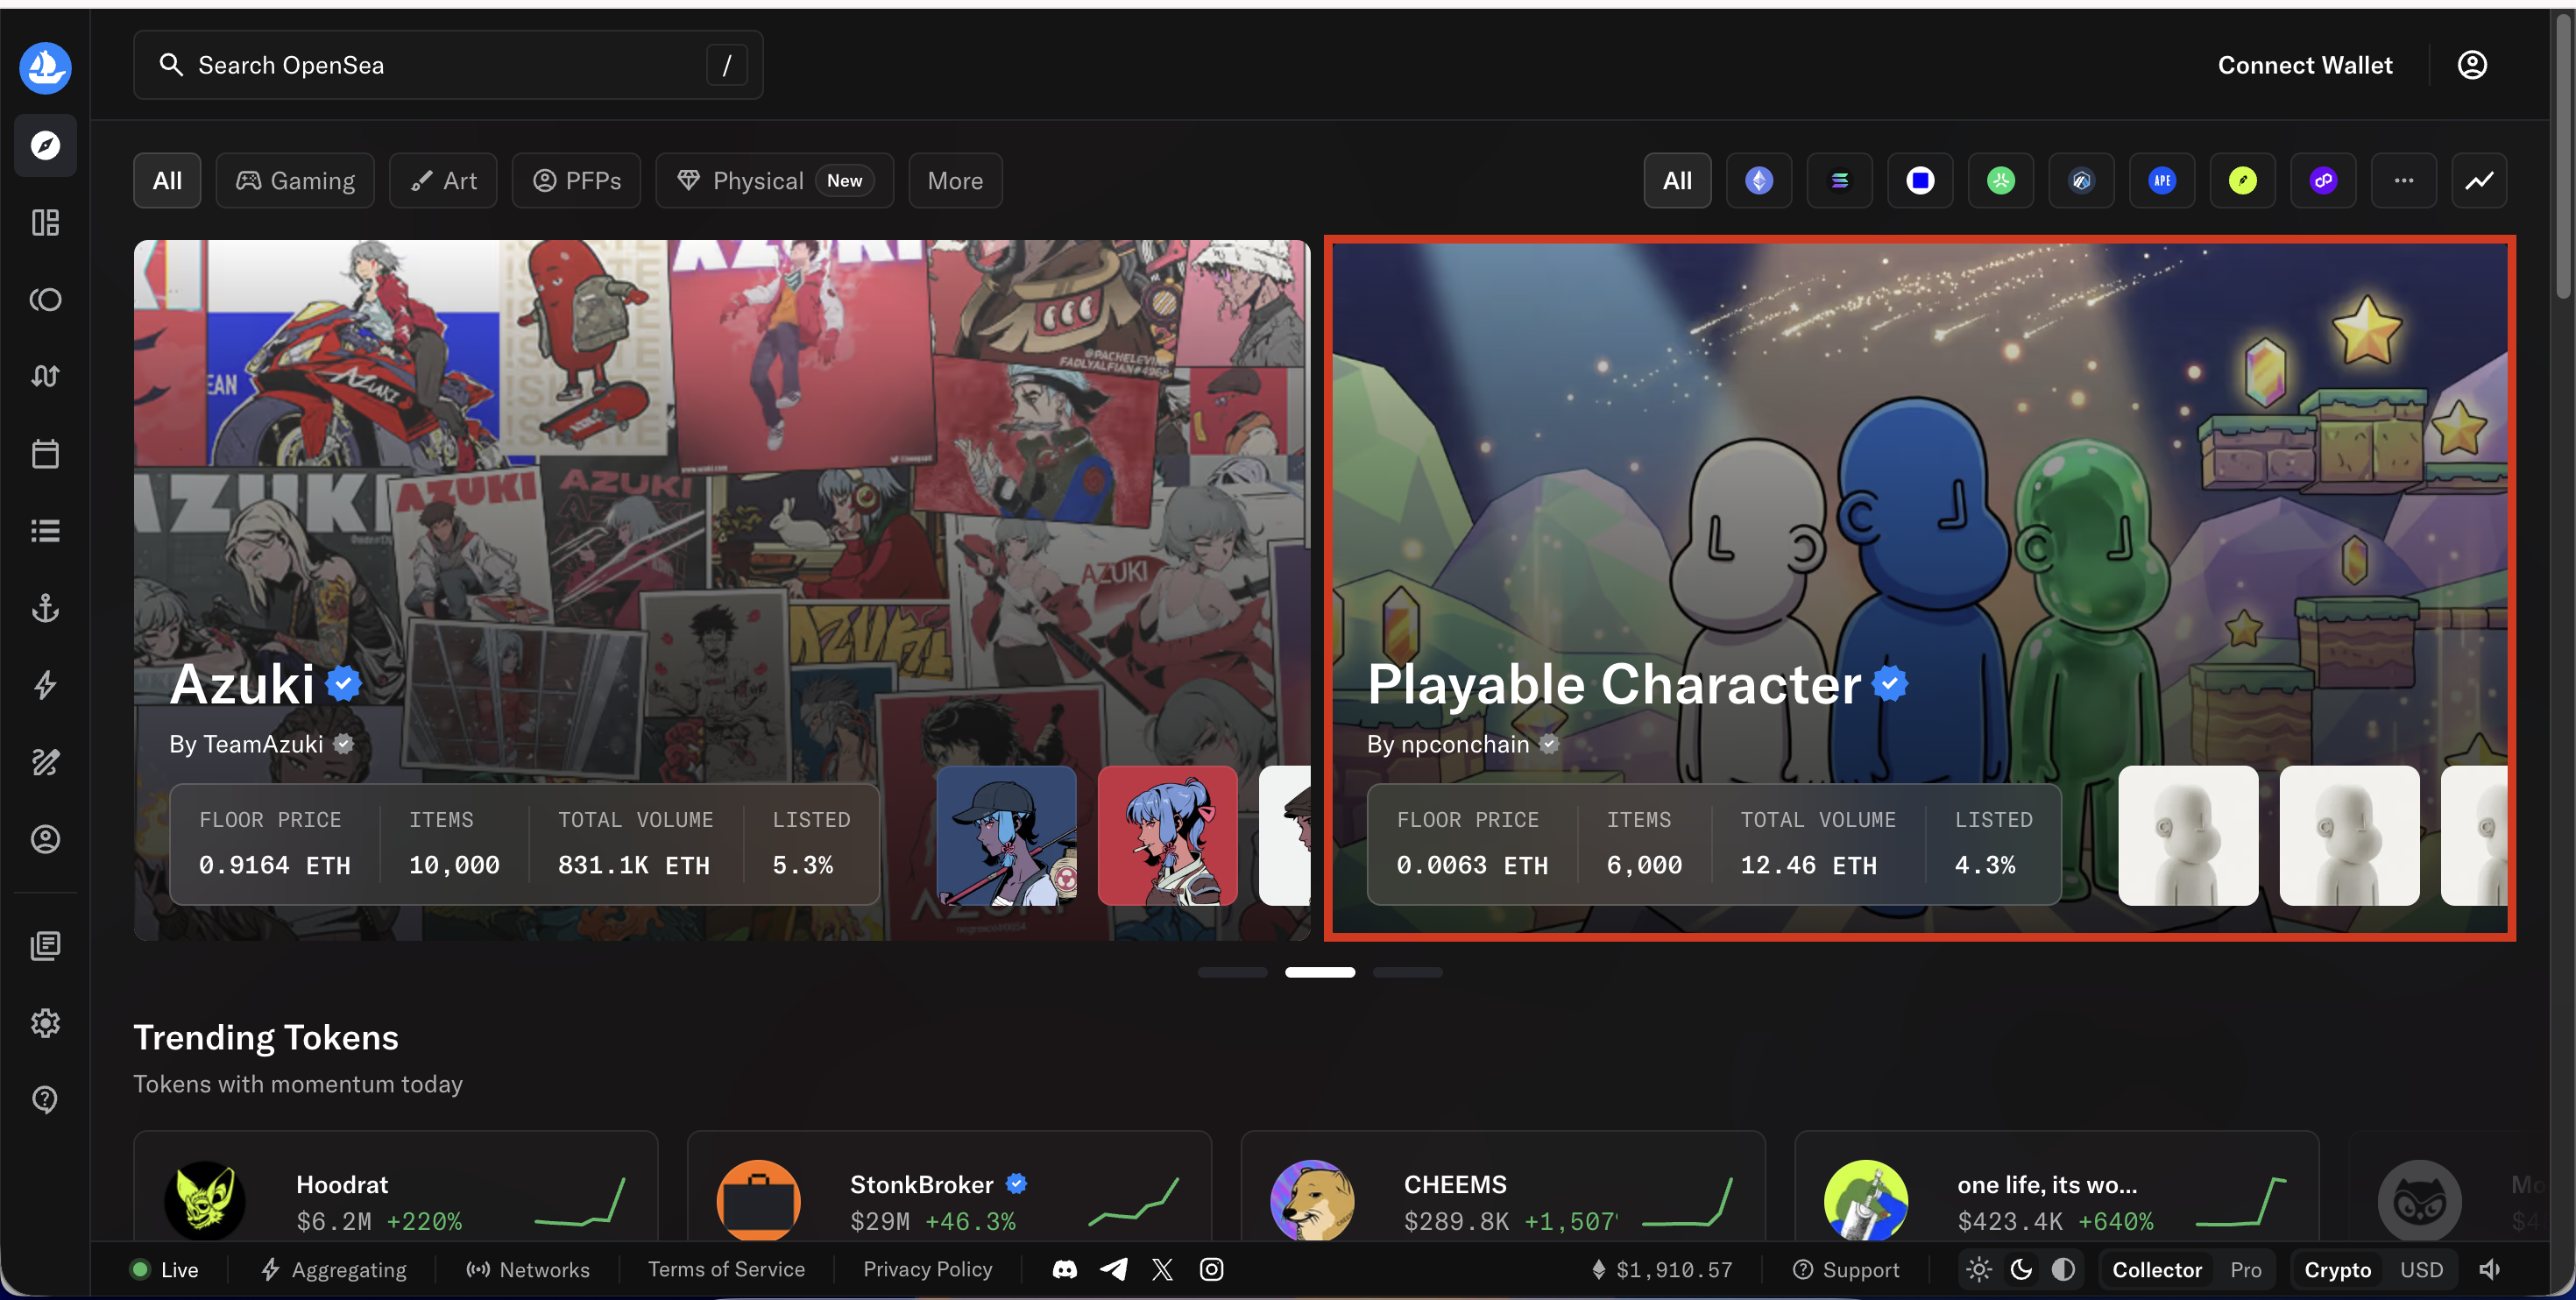This screenshot has height=1300, width=2576.
Task: Switch to Collector mode
Action: [2157, 1269]
